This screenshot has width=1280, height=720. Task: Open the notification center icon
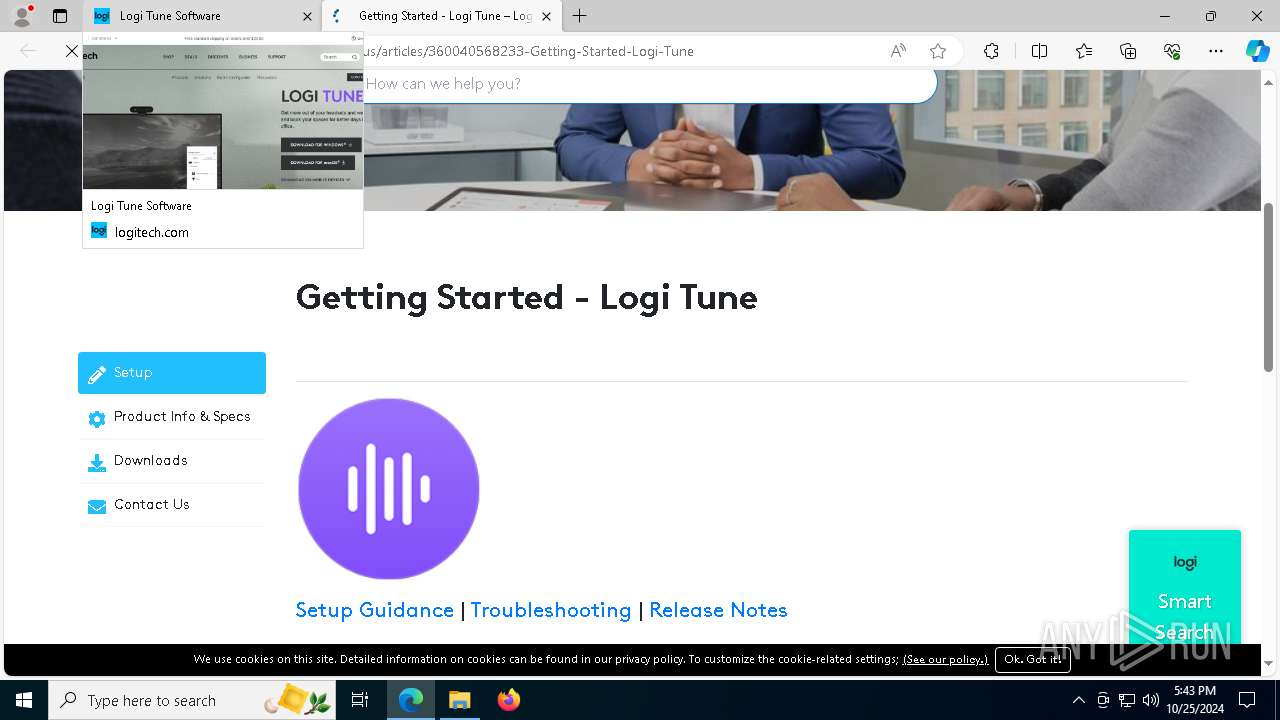point(1247,700)
